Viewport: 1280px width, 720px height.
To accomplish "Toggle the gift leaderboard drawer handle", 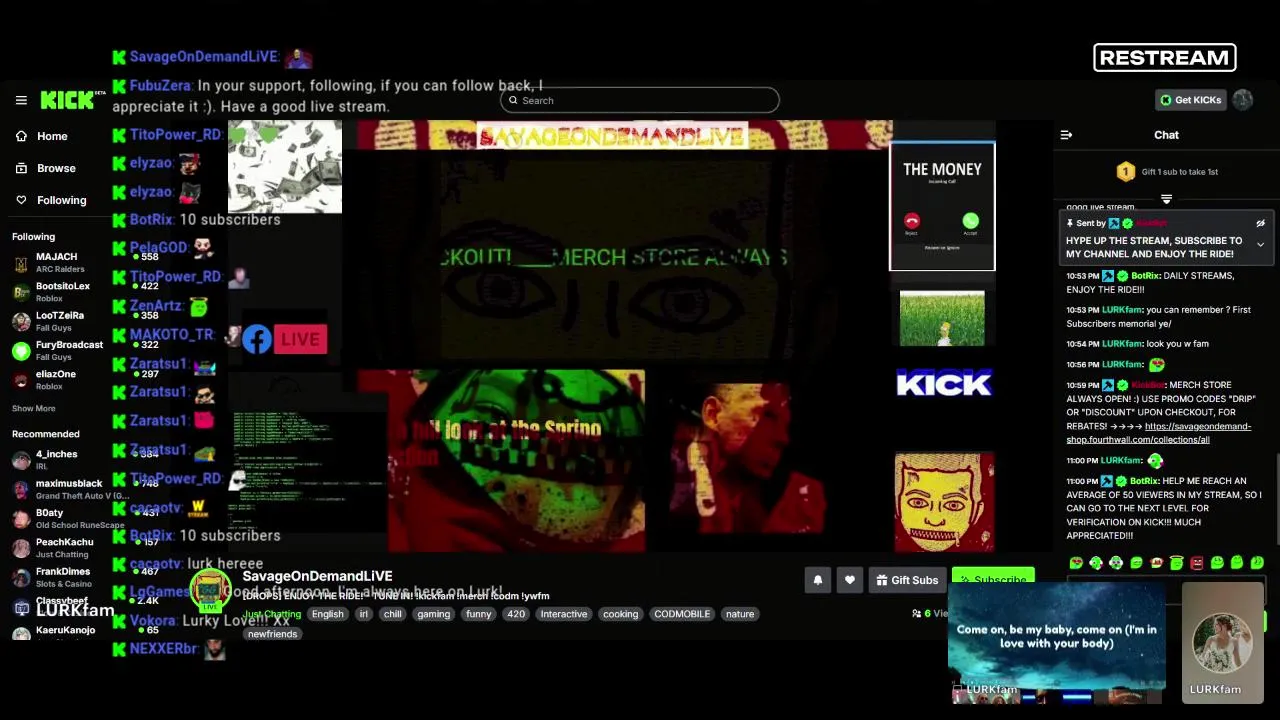I will click(x=1166, y=199).
